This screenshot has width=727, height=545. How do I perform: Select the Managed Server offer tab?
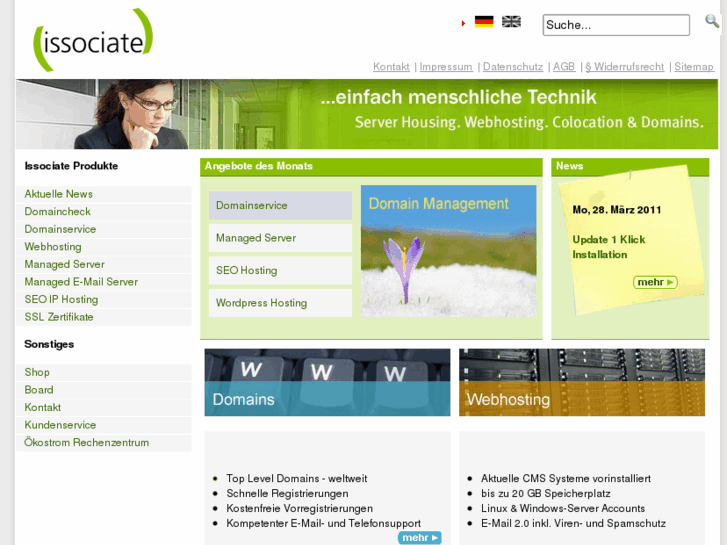point(281,238)
